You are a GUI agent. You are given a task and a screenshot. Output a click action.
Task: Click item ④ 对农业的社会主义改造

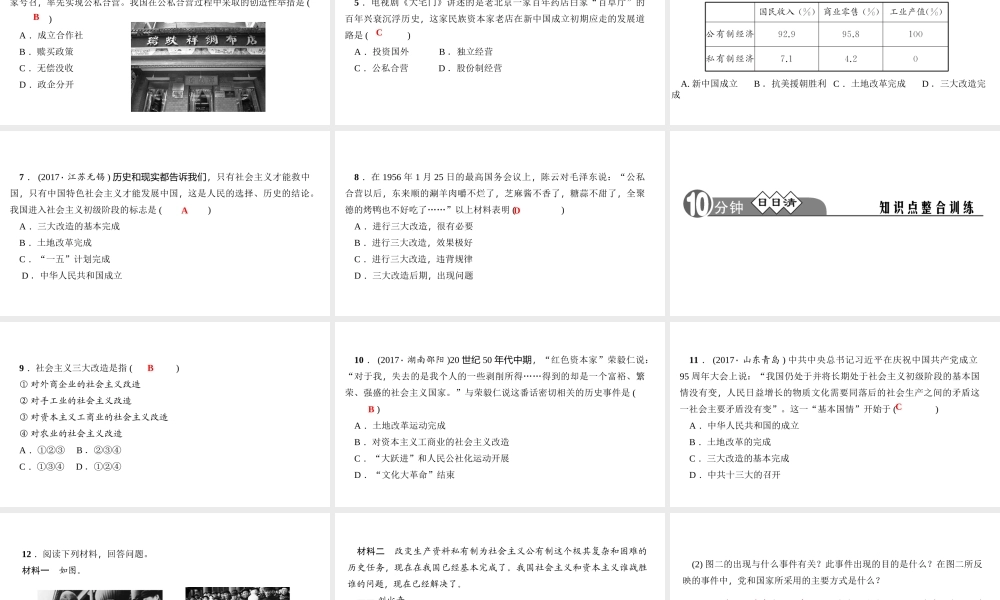point(71,434)
